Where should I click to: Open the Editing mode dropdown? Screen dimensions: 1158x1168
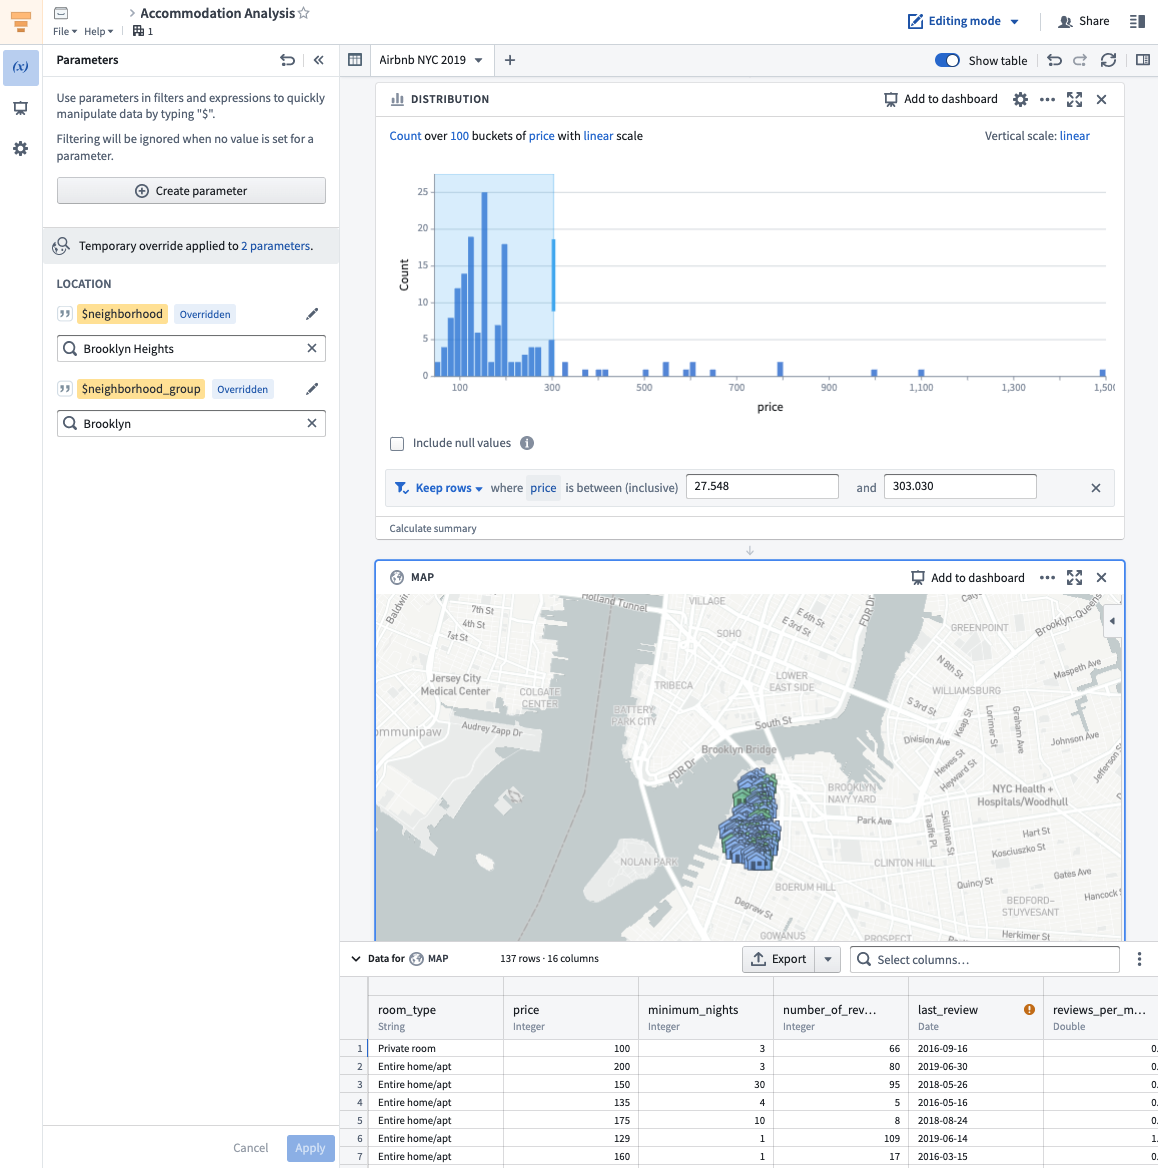963,21
